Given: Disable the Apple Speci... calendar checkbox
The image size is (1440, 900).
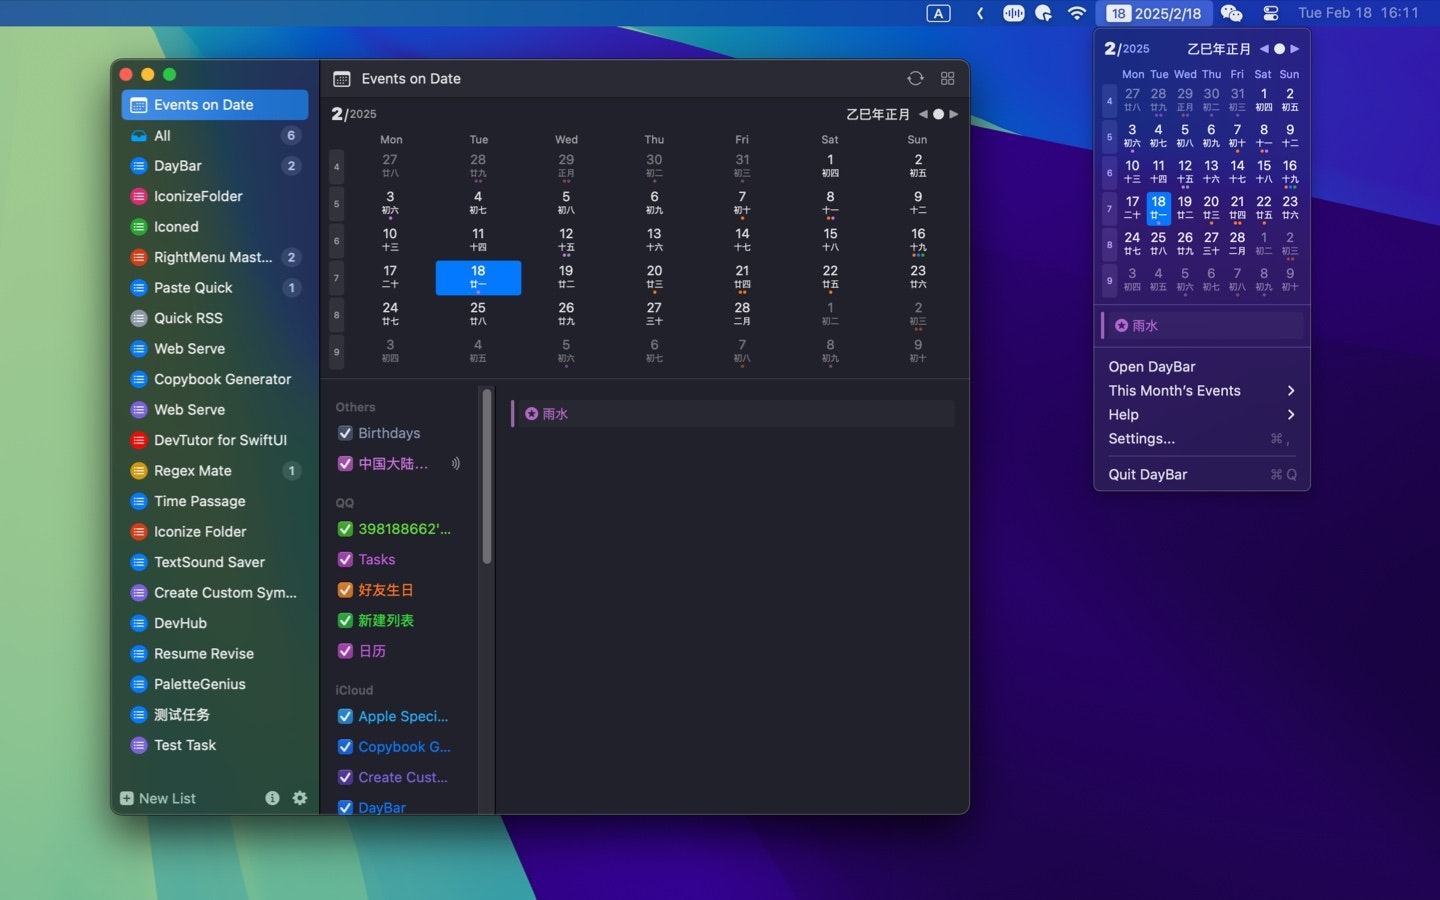Looking at the screenshot, I should pos(345,716).
